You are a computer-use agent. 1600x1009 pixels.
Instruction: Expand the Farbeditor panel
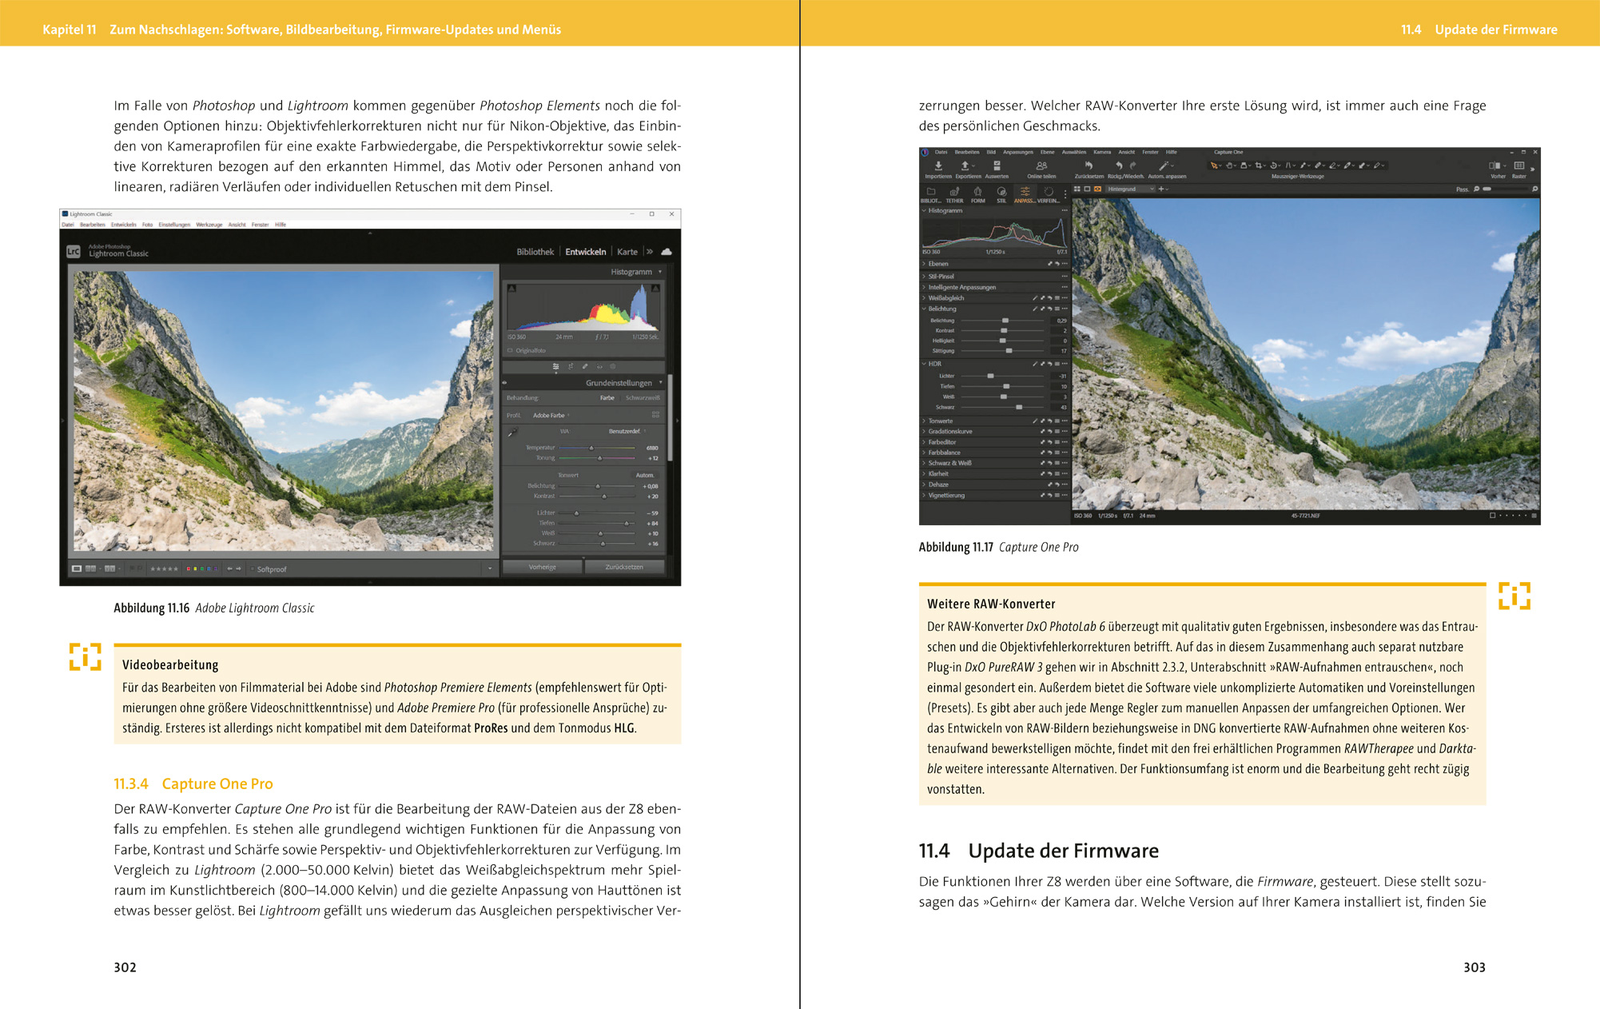pyautogui.click(x=924, y=442)
